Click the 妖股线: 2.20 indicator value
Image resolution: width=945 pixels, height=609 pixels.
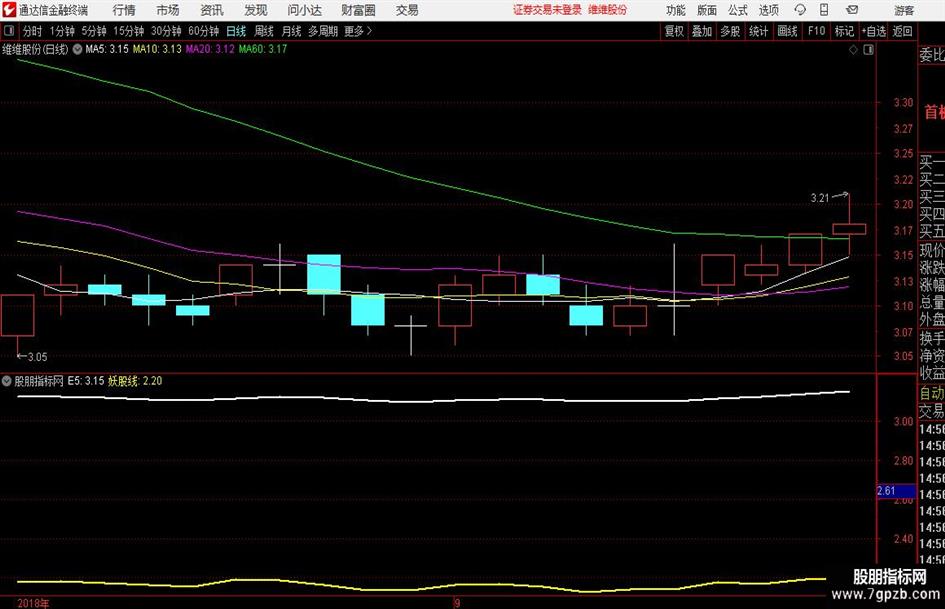tap(135, 381)
